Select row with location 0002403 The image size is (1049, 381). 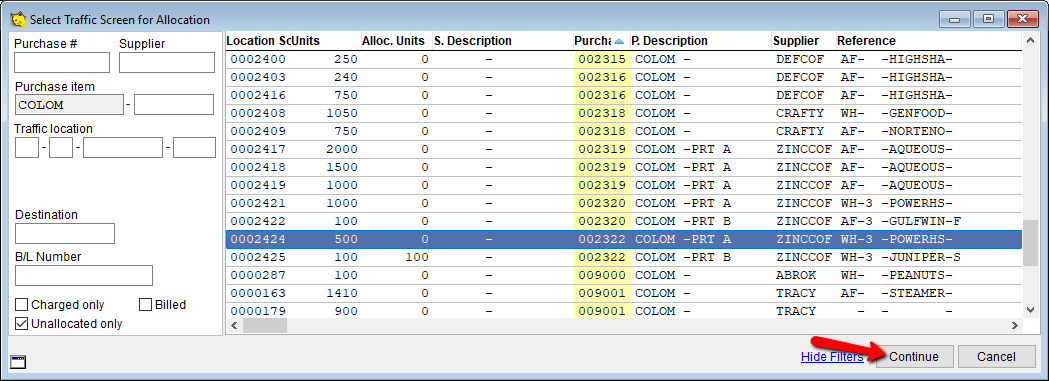[x=624, y=77]
